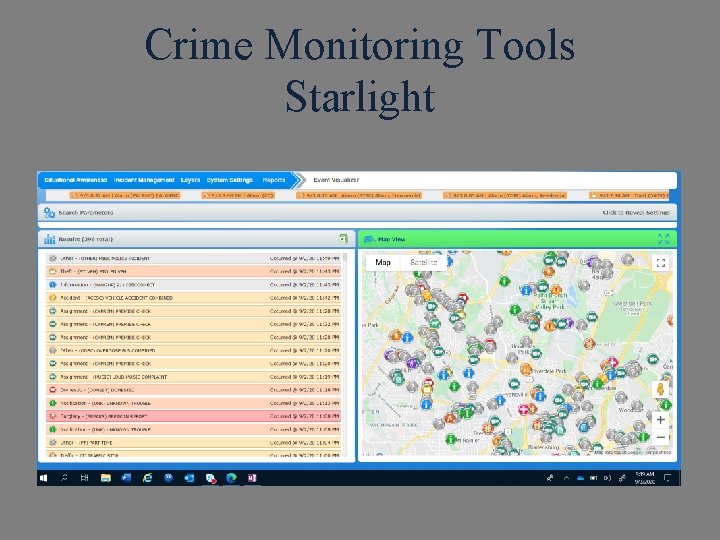Select the 'Other - OVERDOSE' result row
Screen dimensions: 720x540
194,350
